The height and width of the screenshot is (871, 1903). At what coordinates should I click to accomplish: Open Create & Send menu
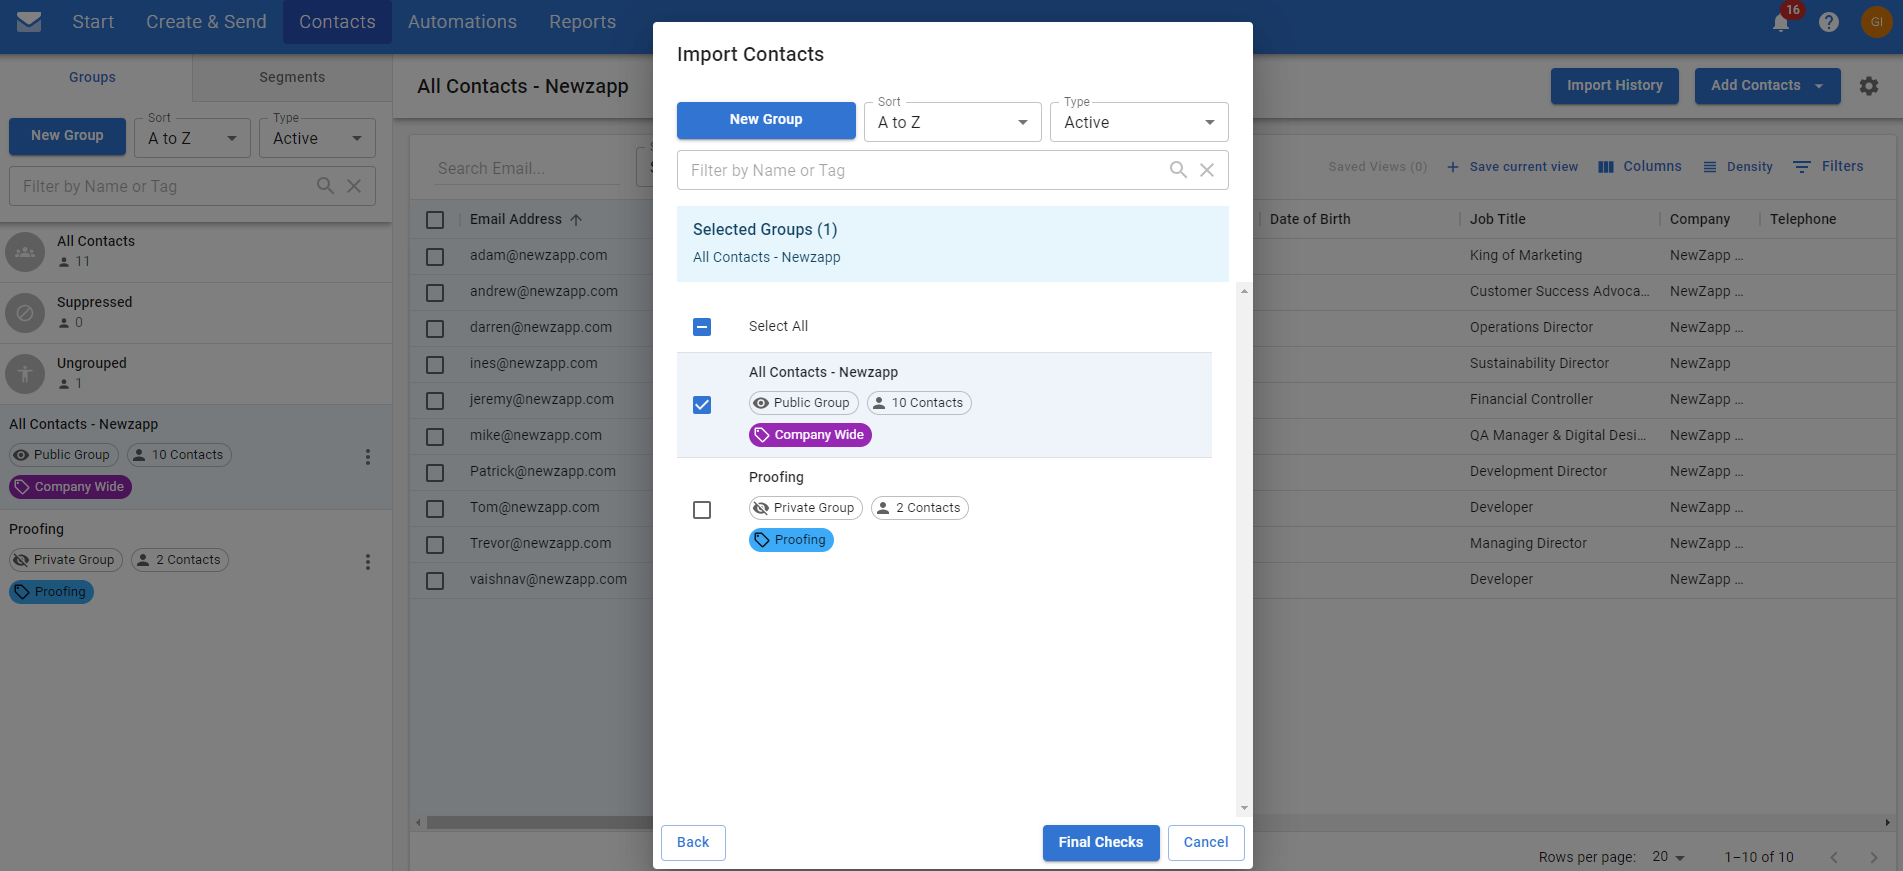[206, 22]
